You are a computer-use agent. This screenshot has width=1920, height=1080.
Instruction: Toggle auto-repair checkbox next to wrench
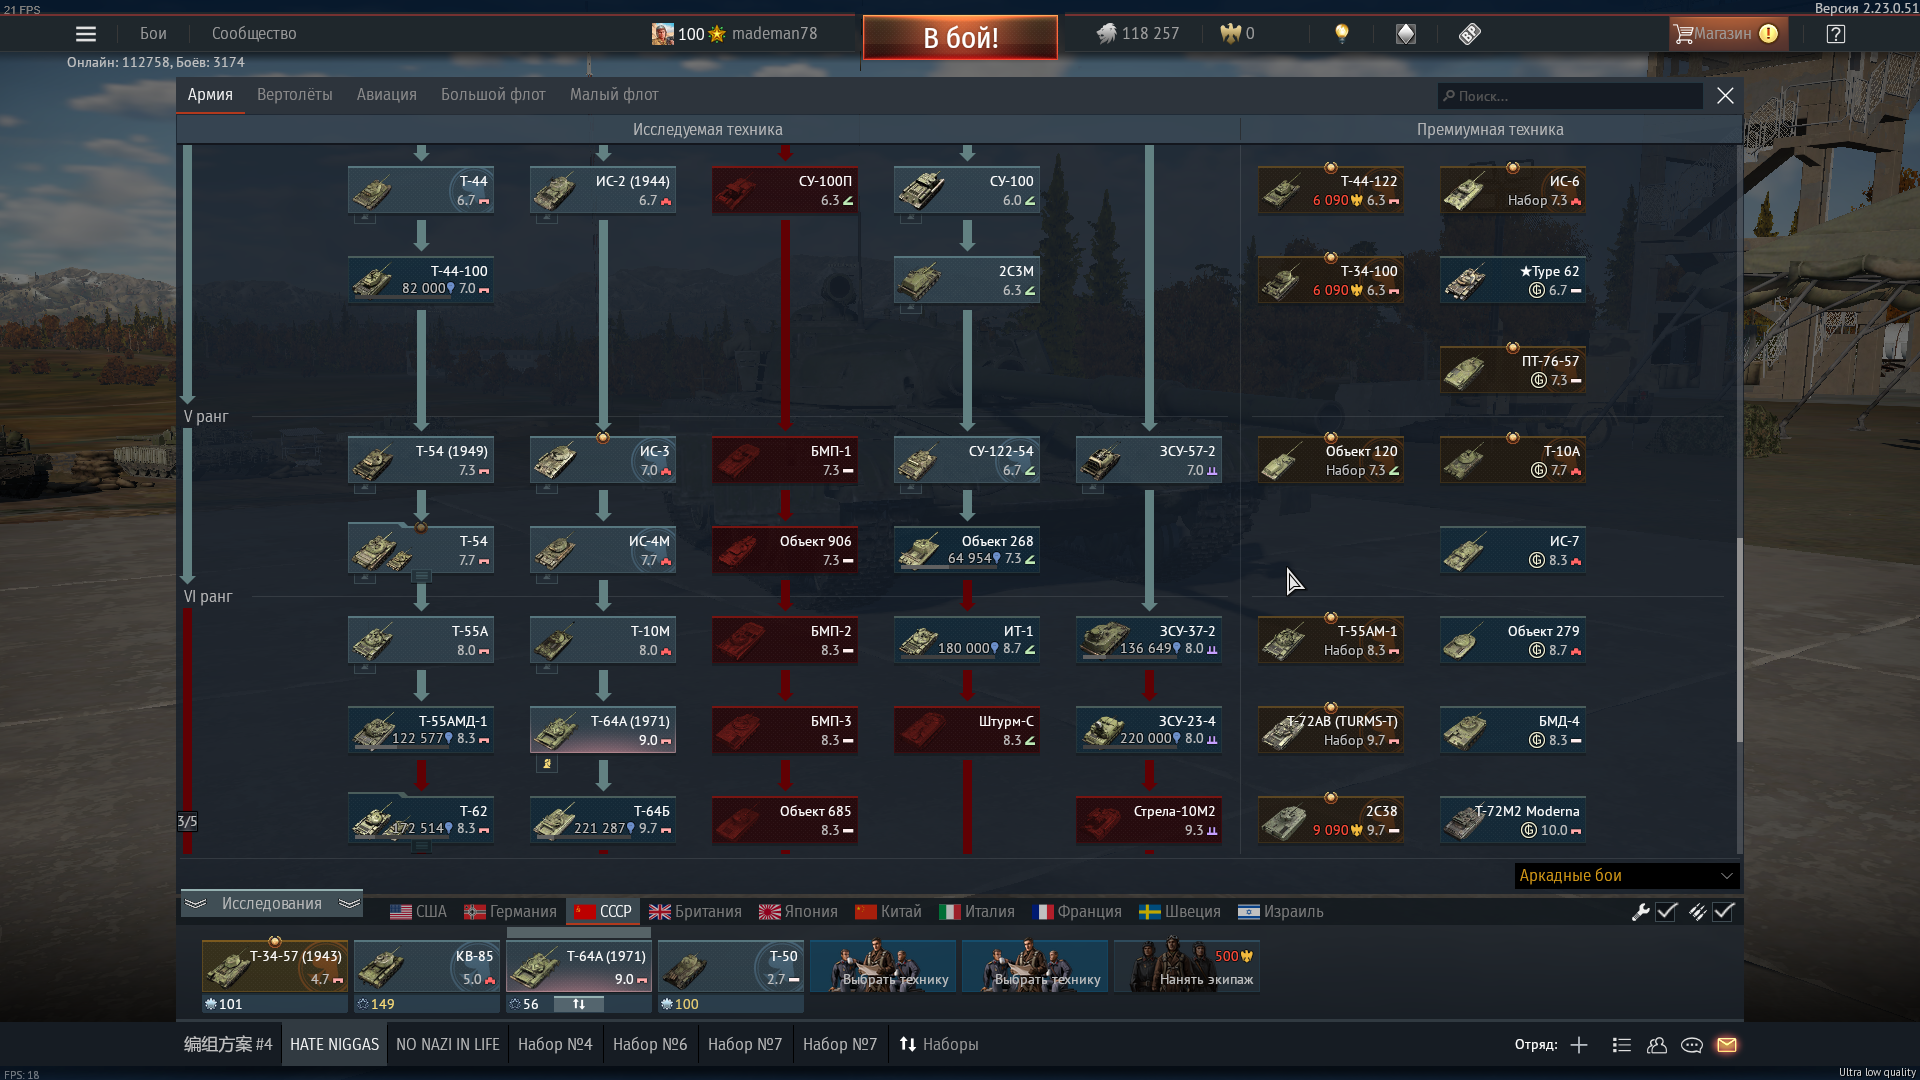(x=1666, y=912)
